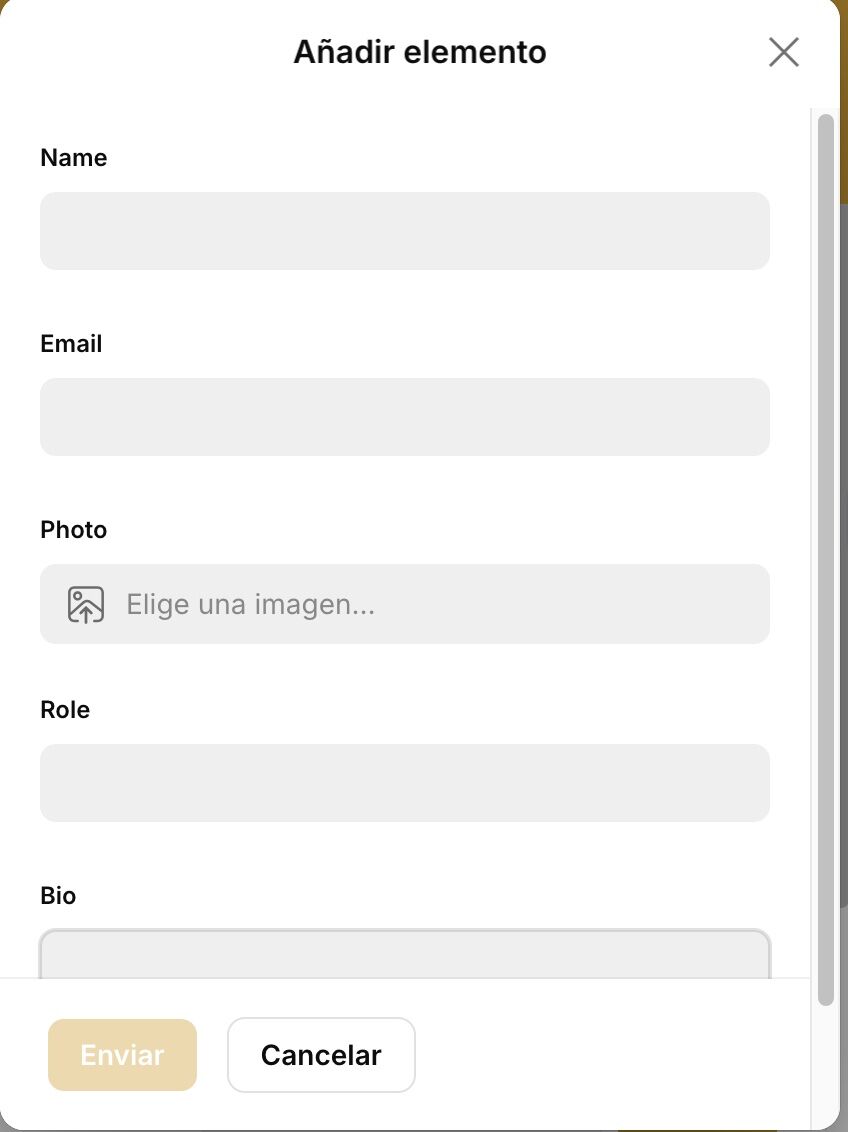Screen dimensions: 848x1132
Task: Click the 'Elige una imagen...' placeholder text
Action: tap(250, 604)
